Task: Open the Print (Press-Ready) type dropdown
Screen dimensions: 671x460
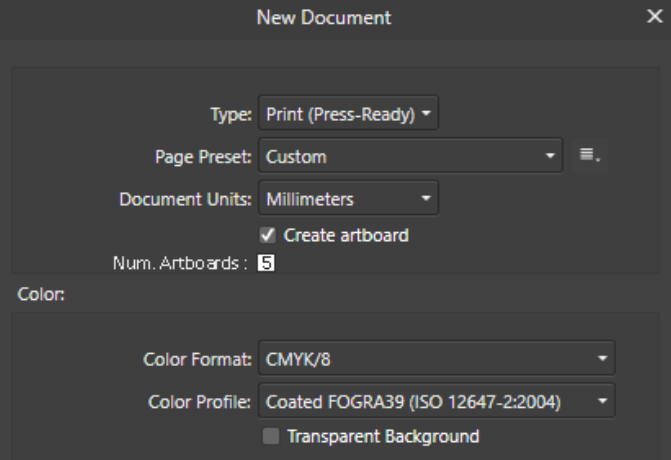Action: point(348,113)
